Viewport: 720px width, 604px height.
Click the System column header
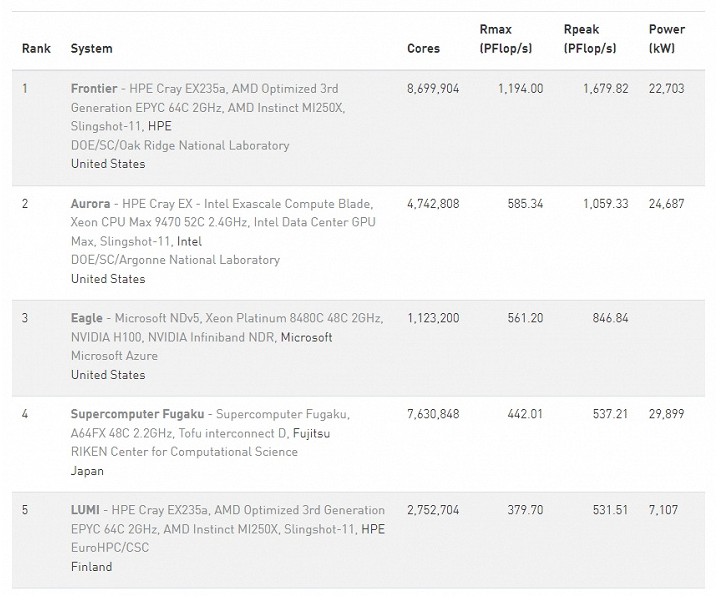(92, 48)
